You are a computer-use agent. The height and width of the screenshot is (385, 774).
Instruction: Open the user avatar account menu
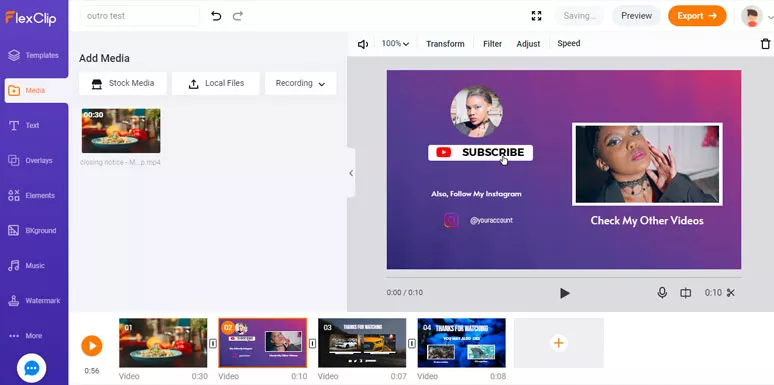coord(752,16)
